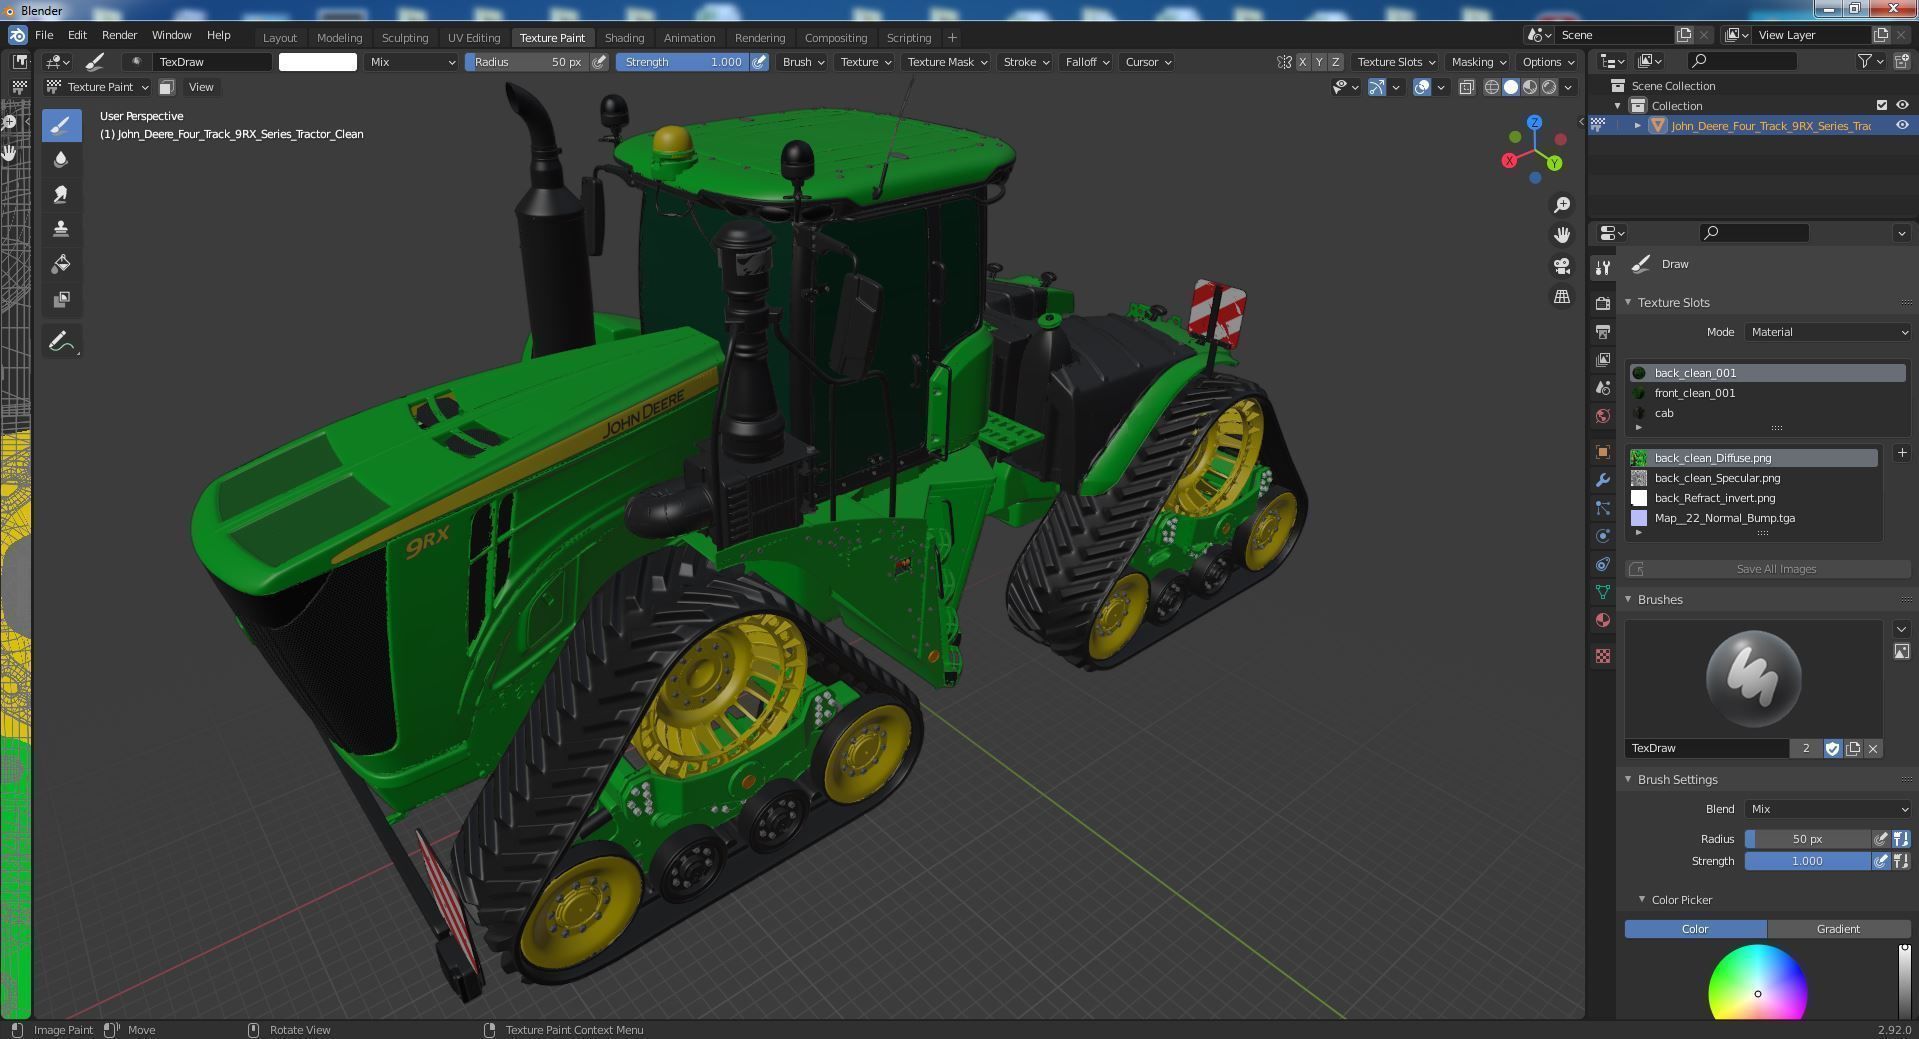Open the Render menu
The height and width of the screenshot is (1039, 1919).
[x=119, y=35]
